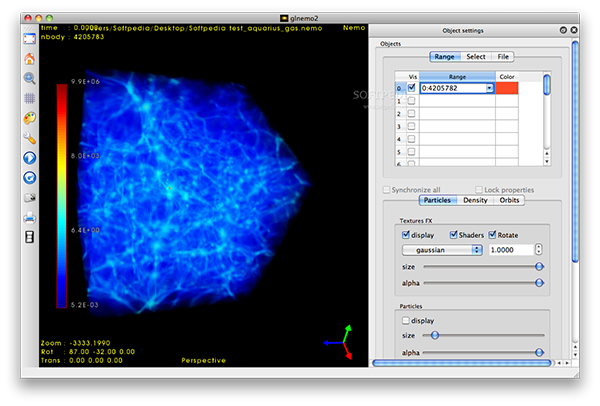The width and height of the screenshot is (600, 406).
Task: Toggle the grid display icon
Action: tap(29, 97)
